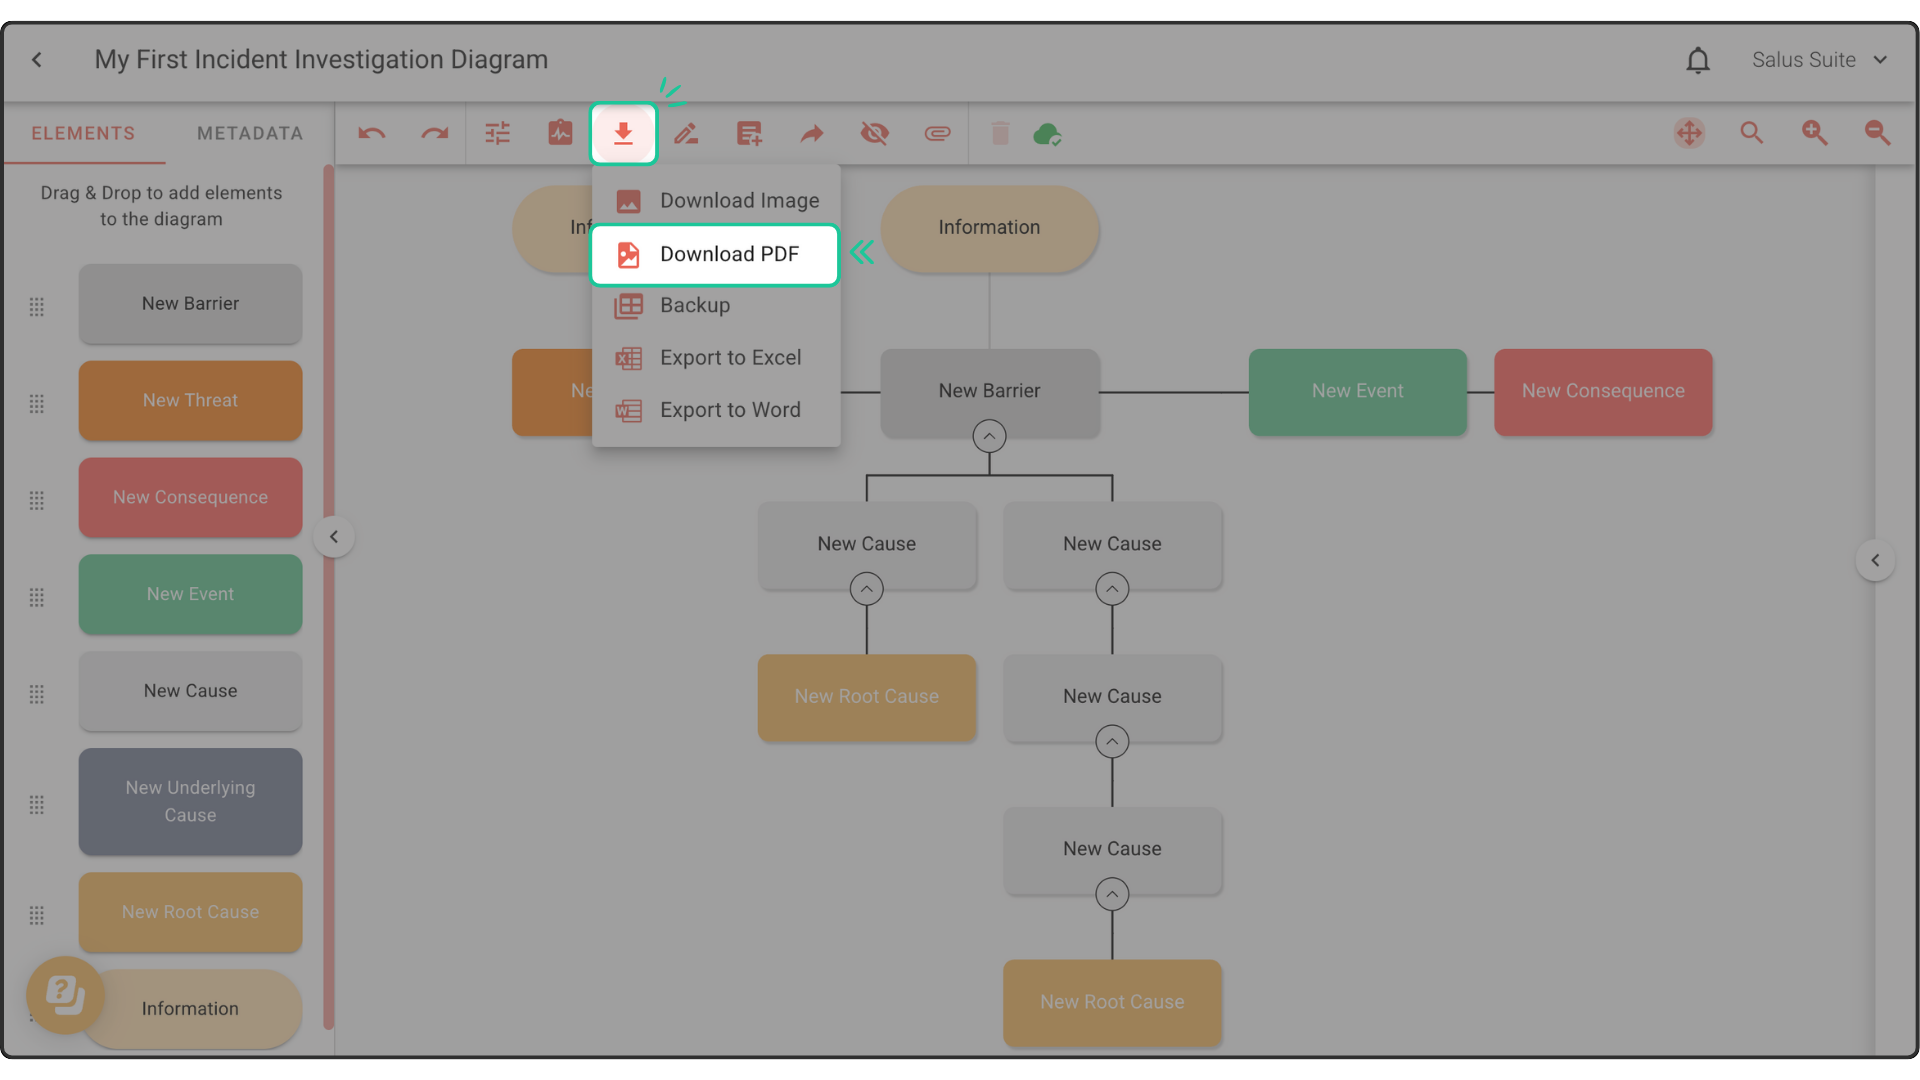The image size is (1920, 1080).
Task: Go back using the header arrow
Action: point(37,60)
